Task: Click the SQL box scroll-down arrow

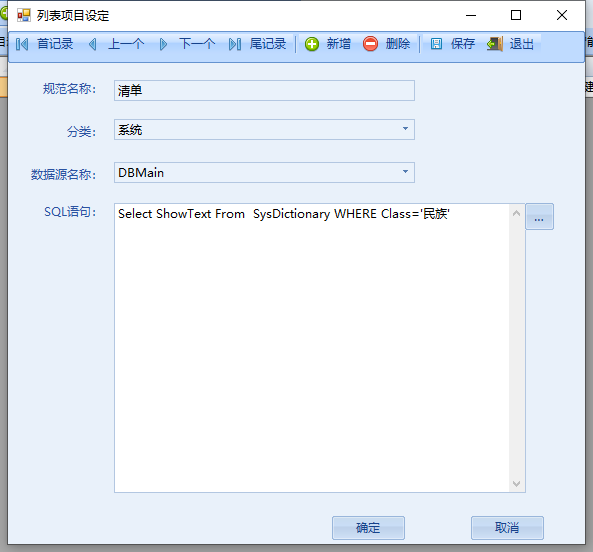Action: click(x=517, y=484)
